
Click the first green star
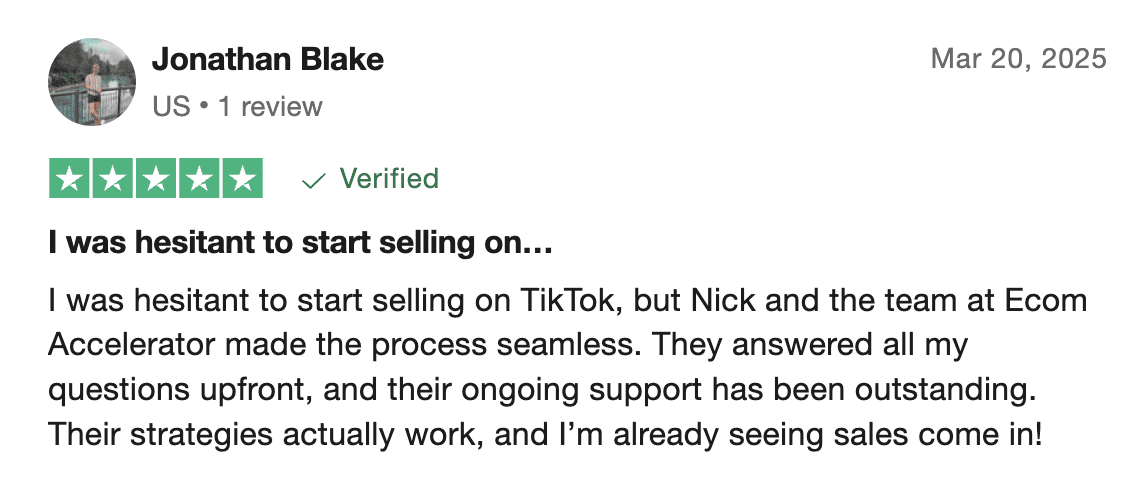tap(70, 179)
